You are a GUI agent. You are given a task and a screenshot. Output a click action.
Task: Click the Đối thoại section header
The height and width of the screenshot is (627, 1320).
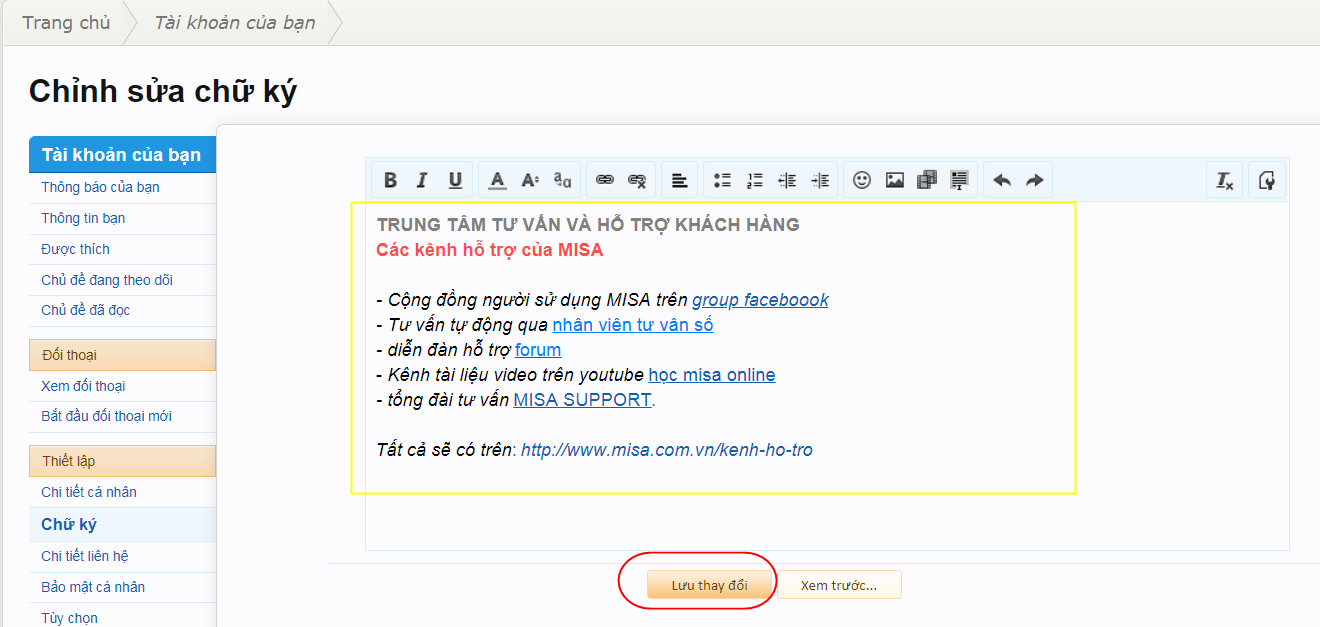tap(122, 355)
